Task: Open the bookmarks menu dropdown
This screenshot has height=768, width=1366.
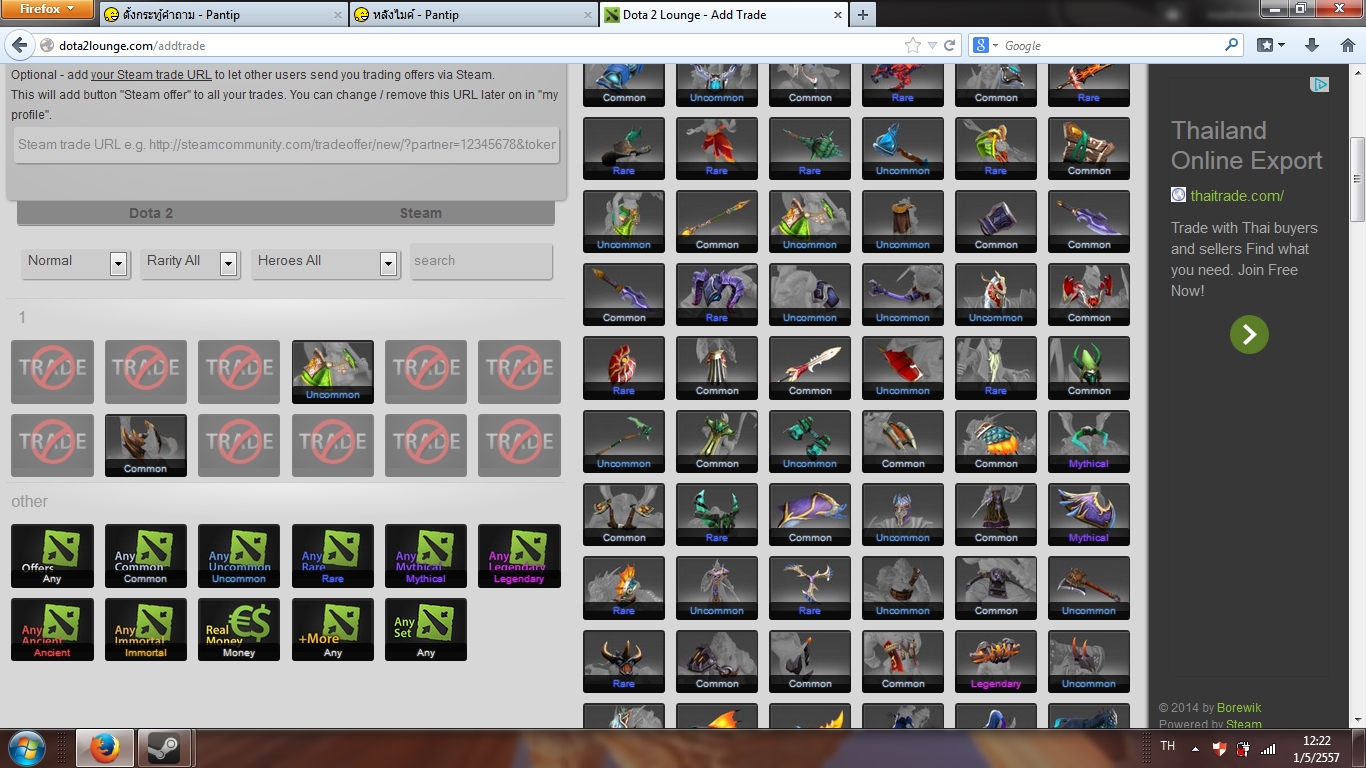Action: point(1271,45)
